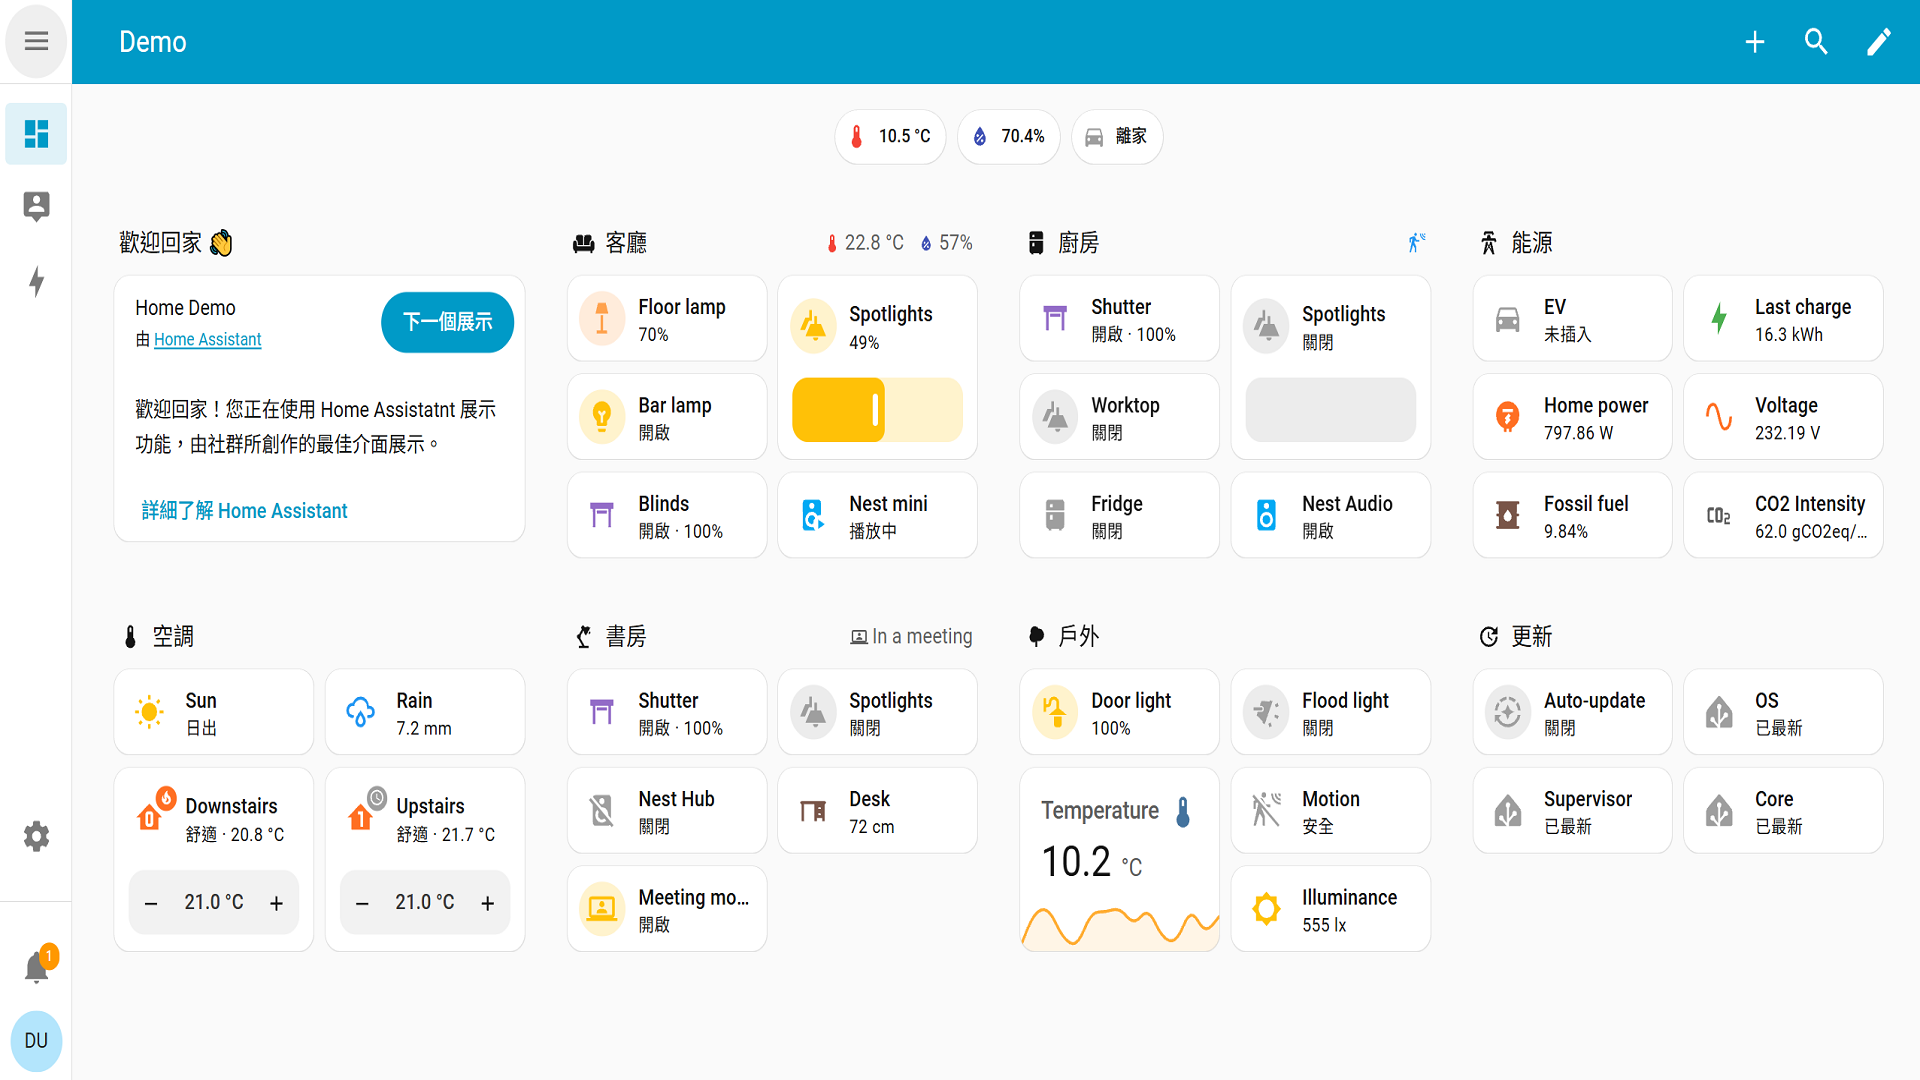Open settings gear in sidebar

coord(36,836)
